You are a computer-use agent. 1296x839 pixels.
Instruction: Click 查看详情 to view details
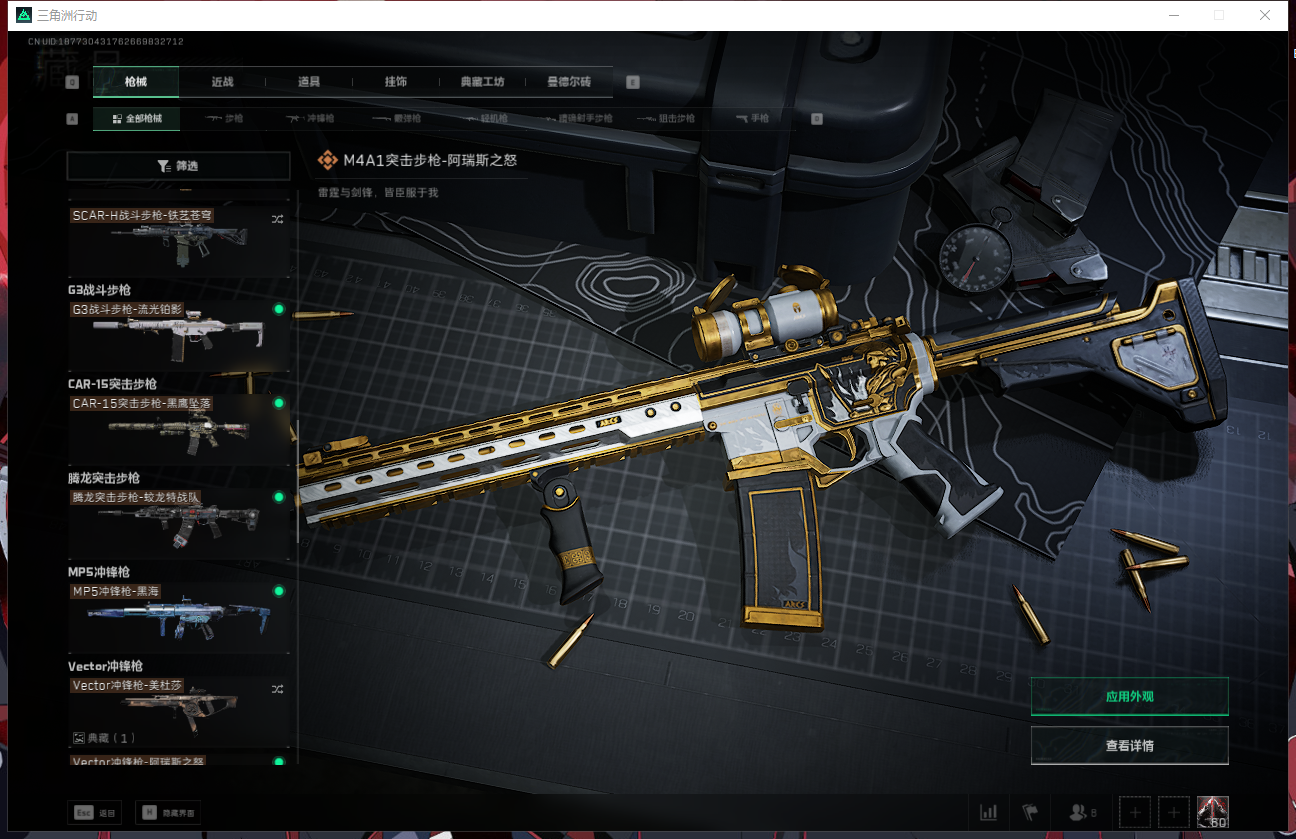click(1129, 745)
